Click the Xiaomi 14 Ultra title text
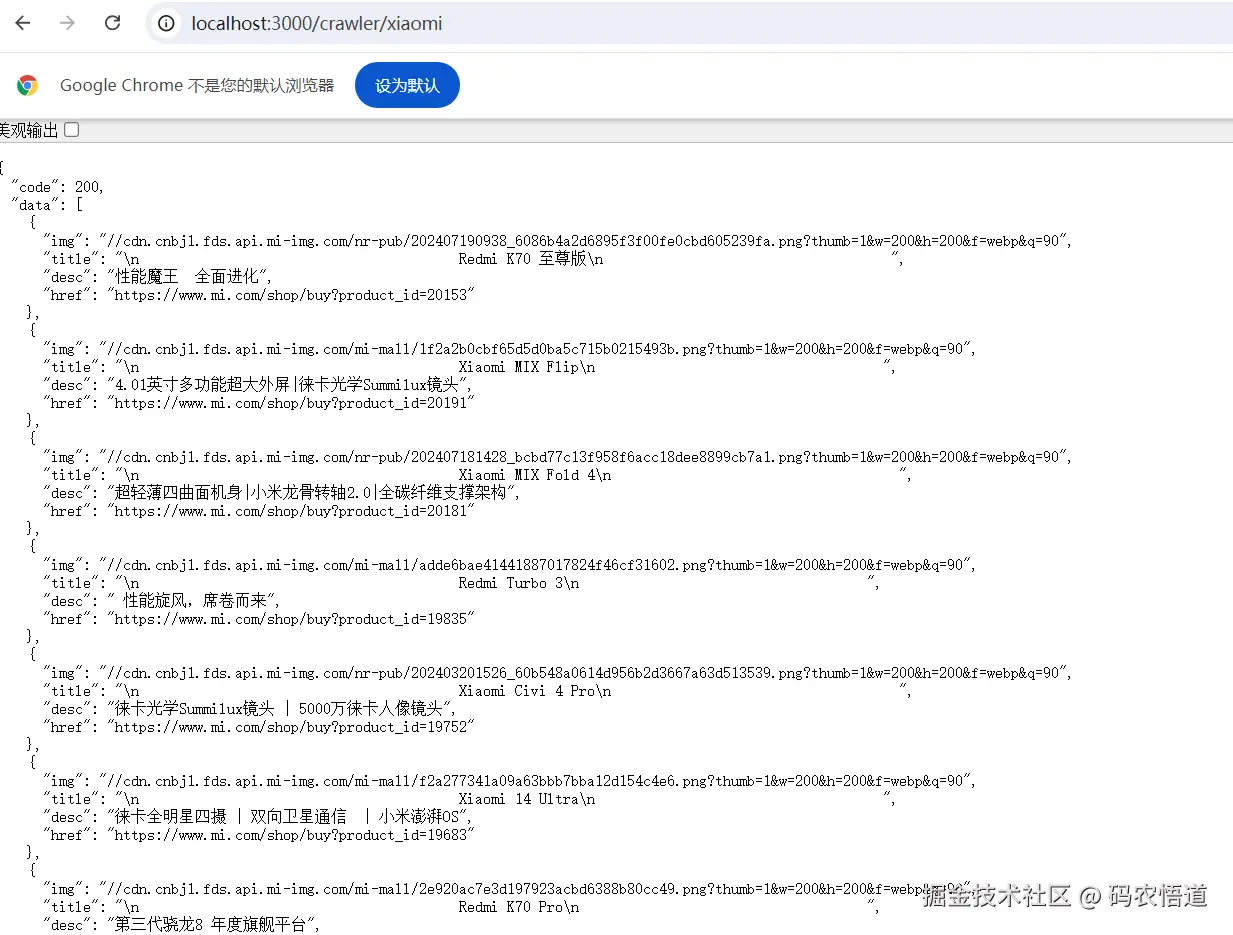 519,799
